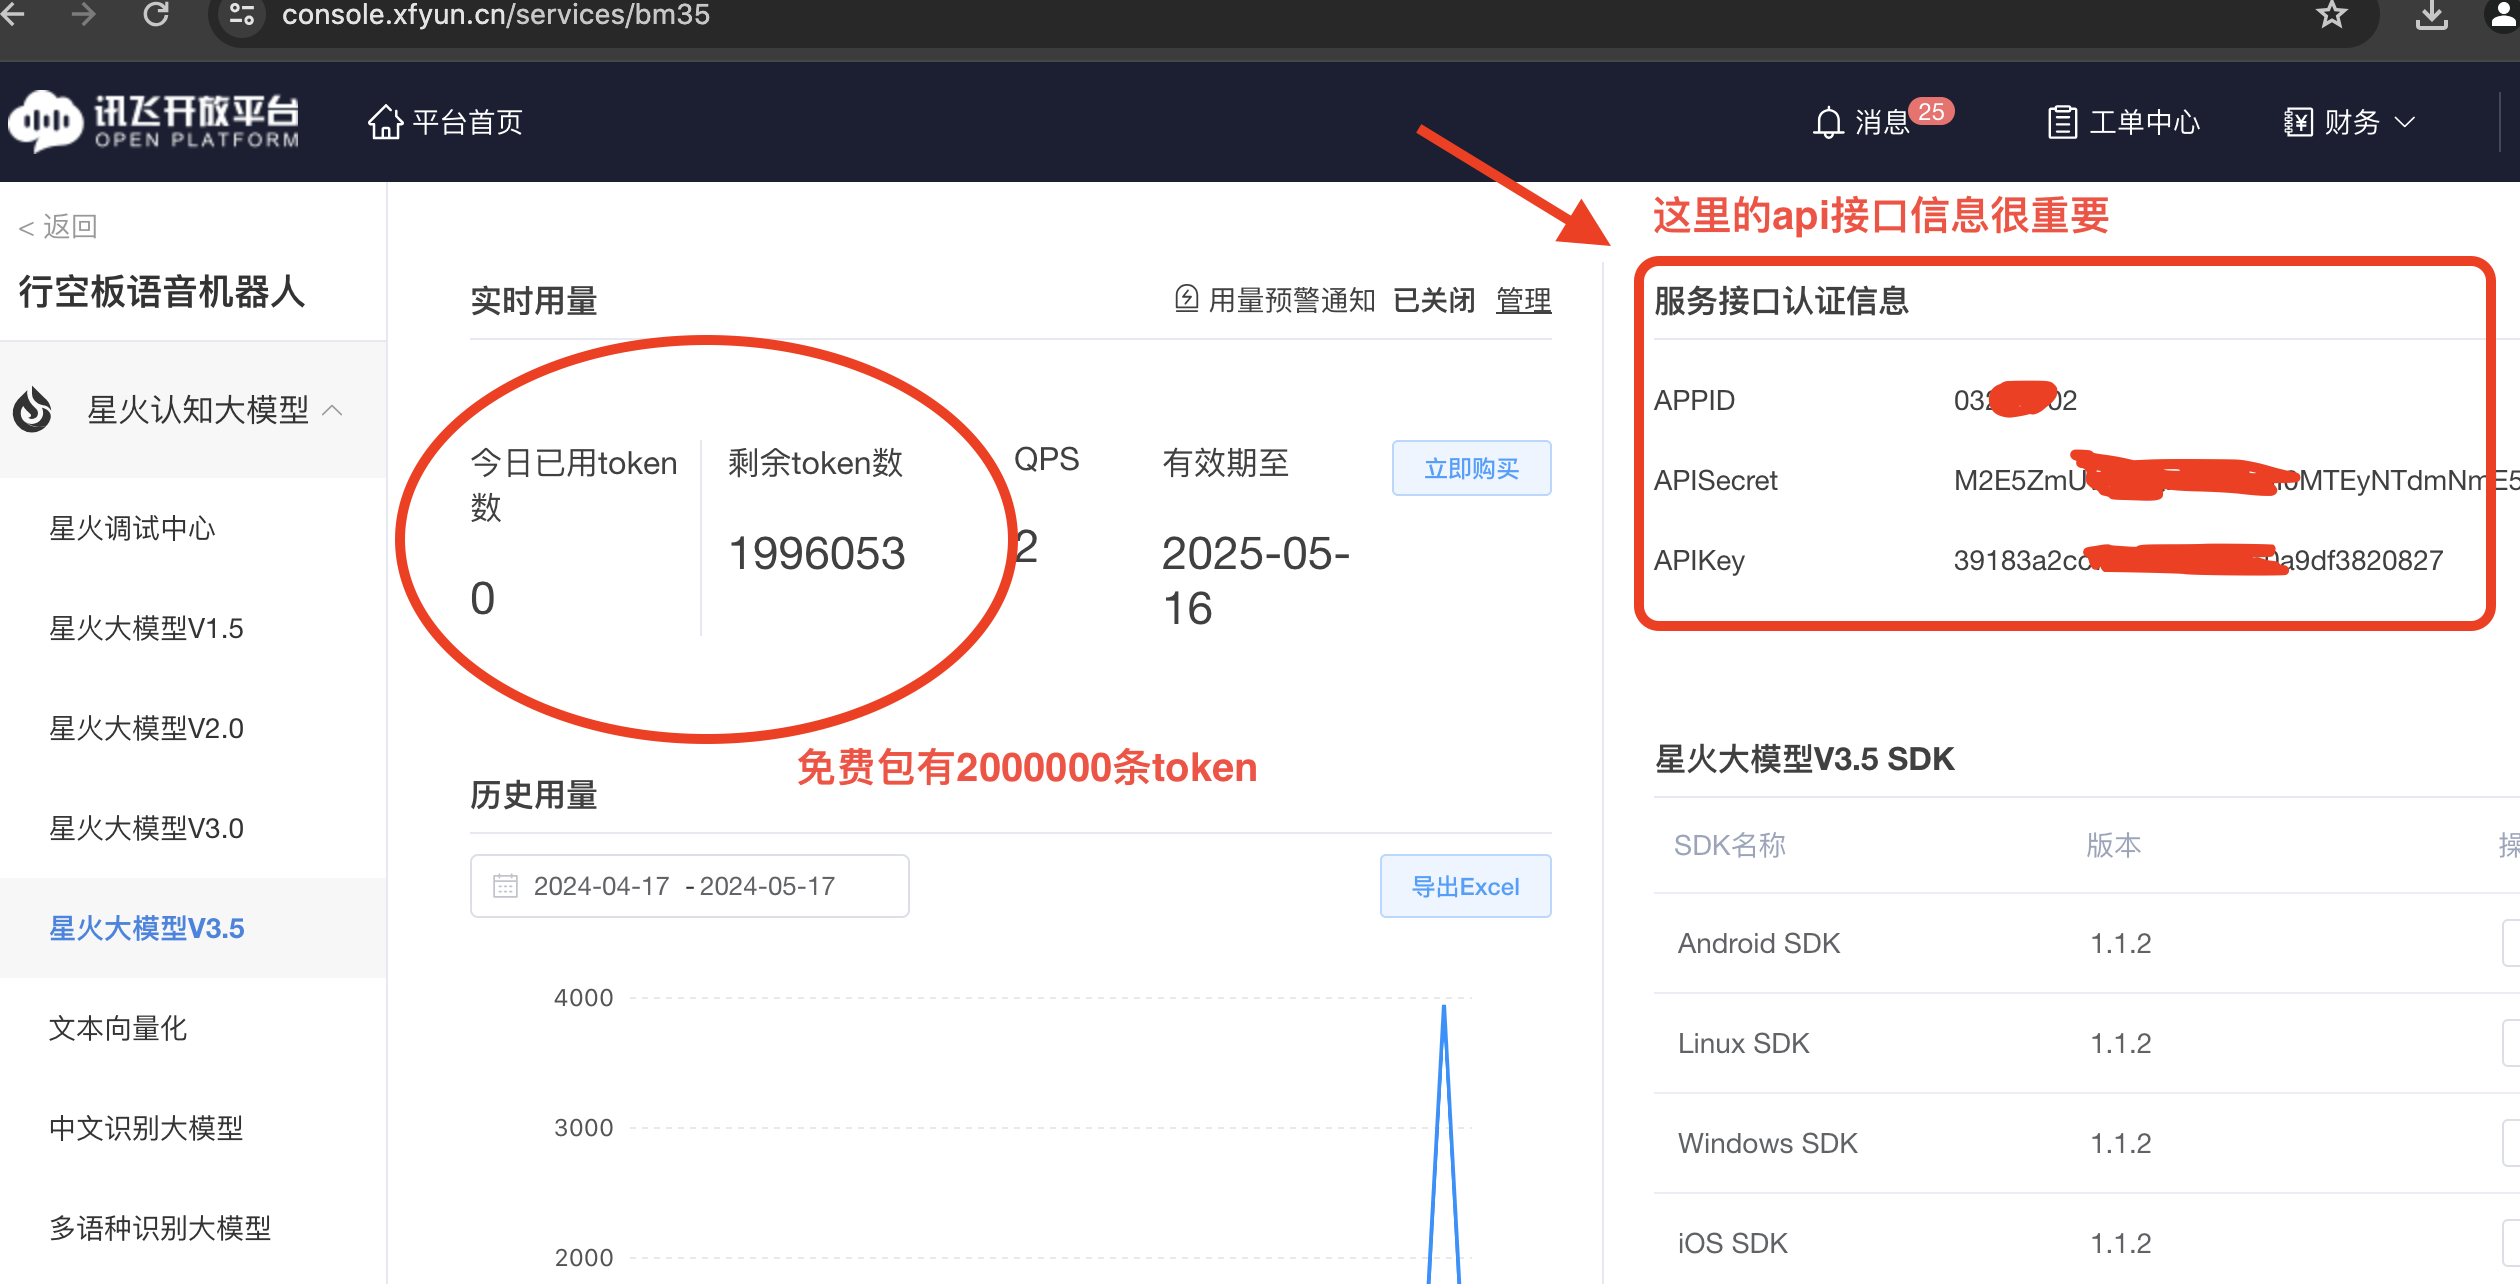Viewport: 2520px width, 1284px height.
Task: Click the SDK名称 column header
Action: pos(1730,845)
